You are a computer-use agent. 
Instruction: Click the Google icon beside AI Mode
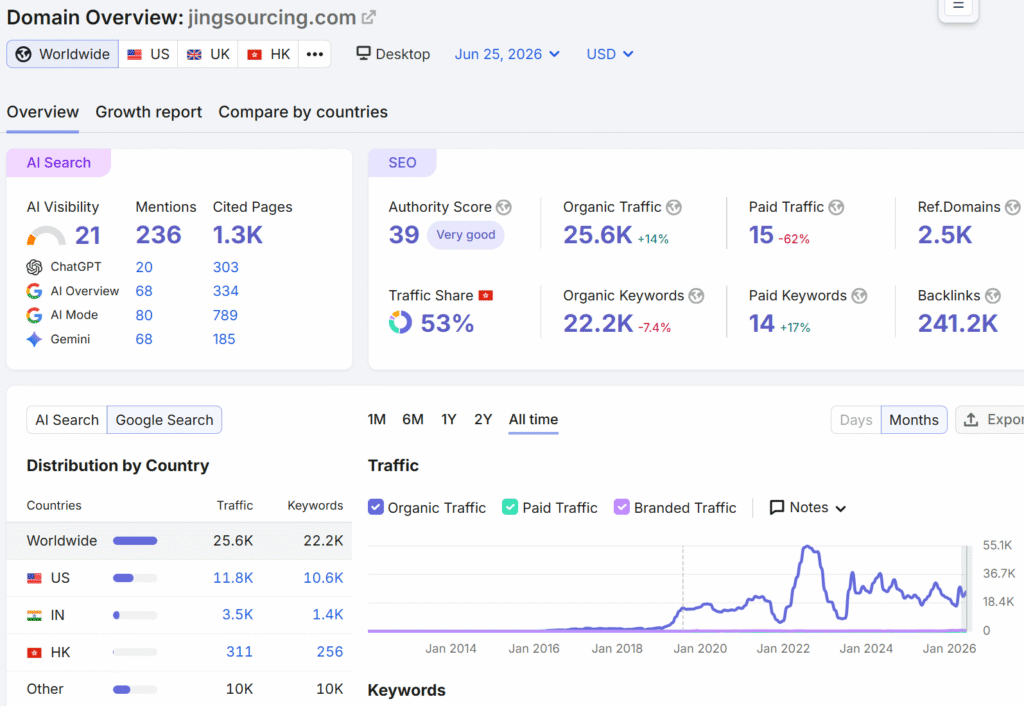pos(34,315)
